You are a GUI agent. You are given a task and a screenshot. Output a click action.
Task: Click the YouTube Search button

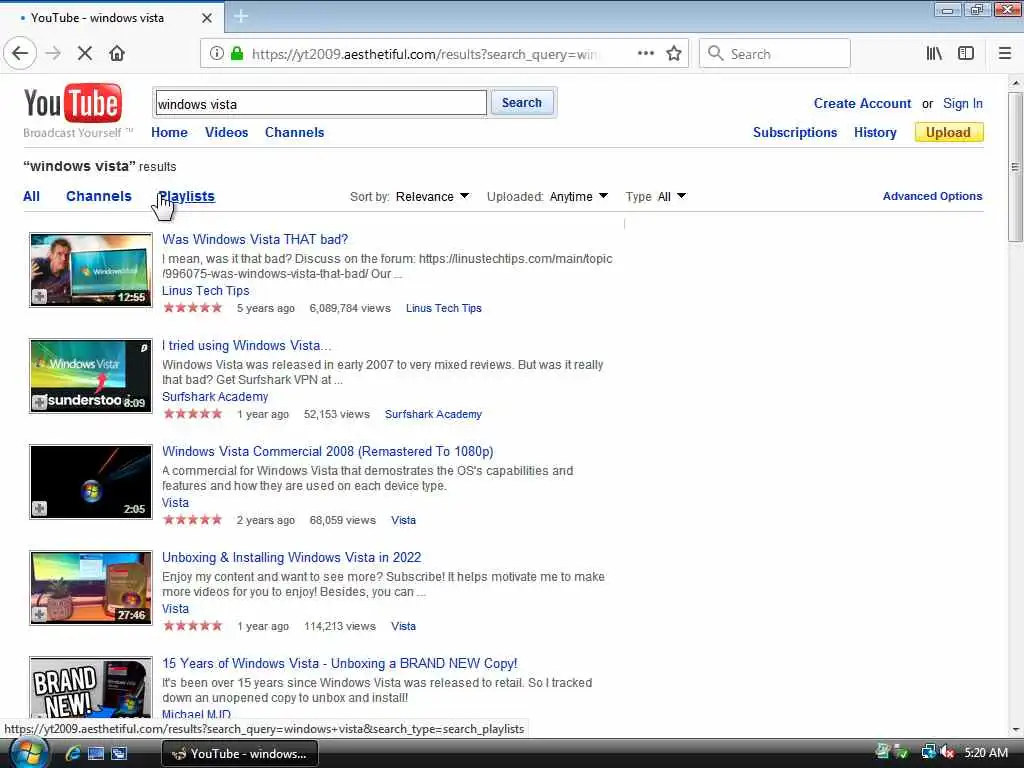tap(522, 103)
